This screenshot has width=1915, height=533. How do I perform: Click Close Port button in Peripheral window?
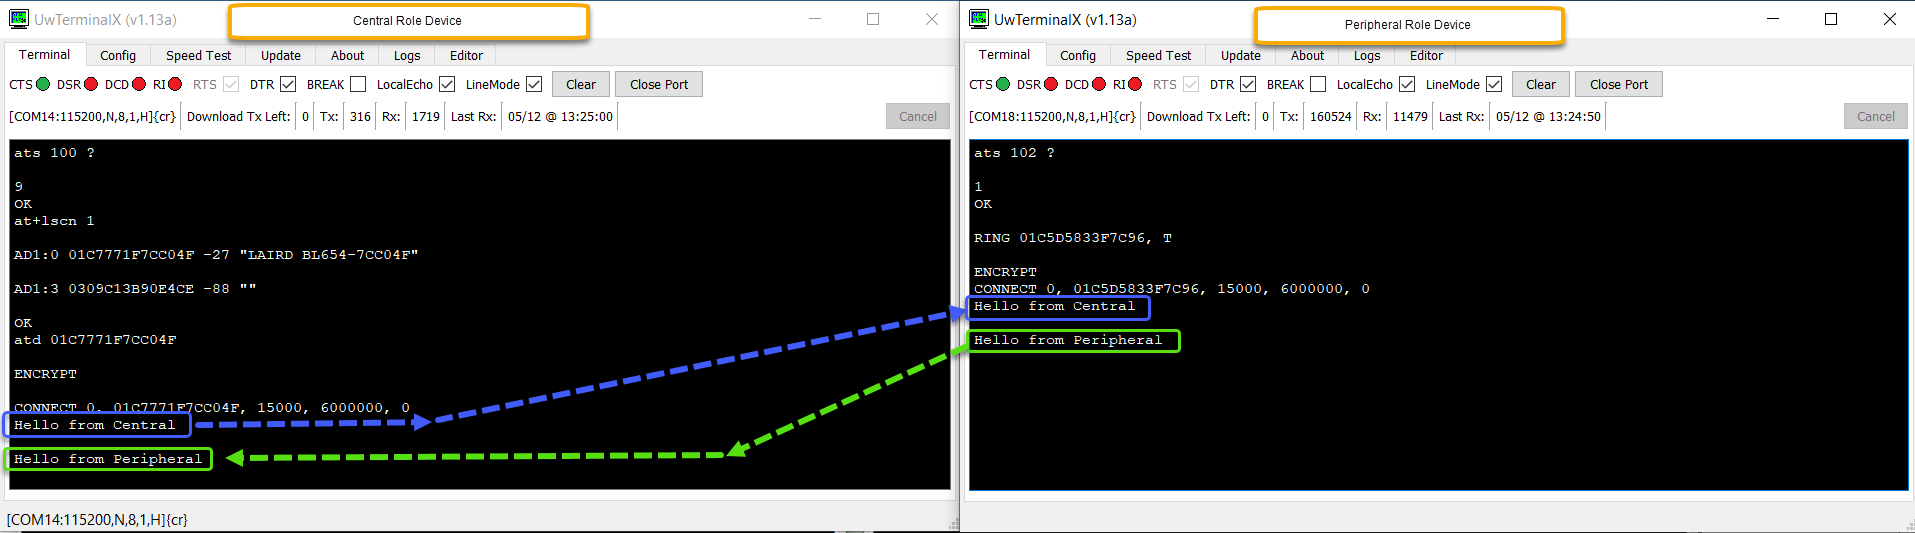pyautogui.click(x=1619, y=84)
